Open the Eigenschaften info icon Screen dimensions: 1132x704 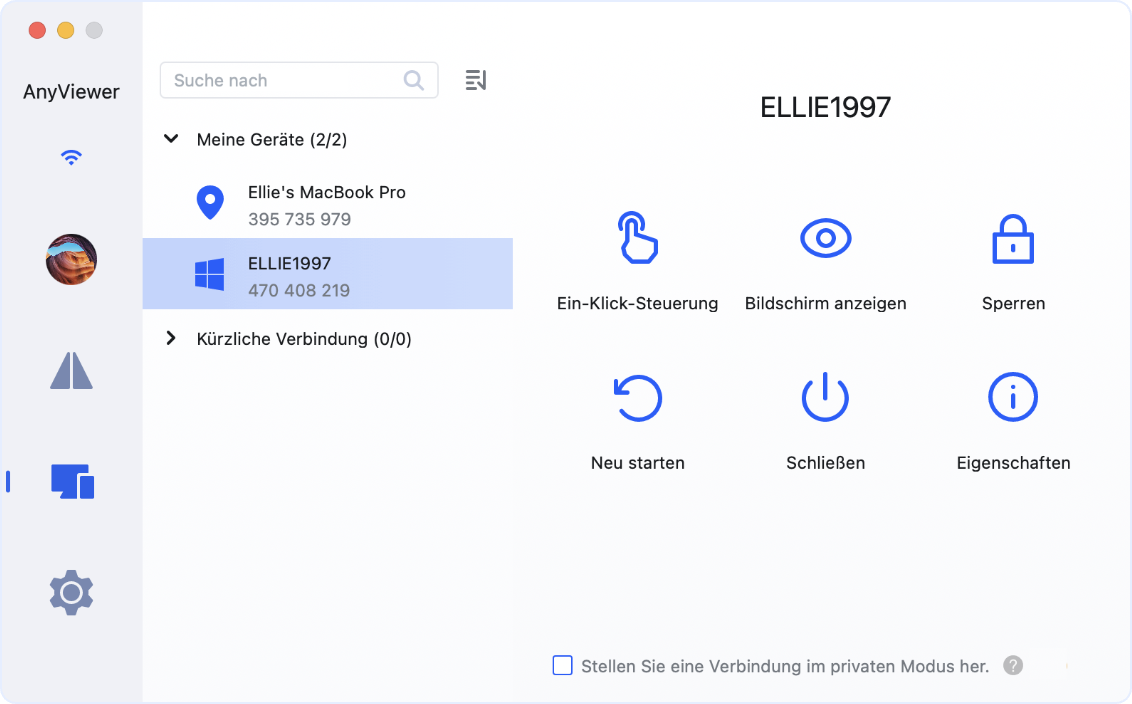click(1012, 398)
